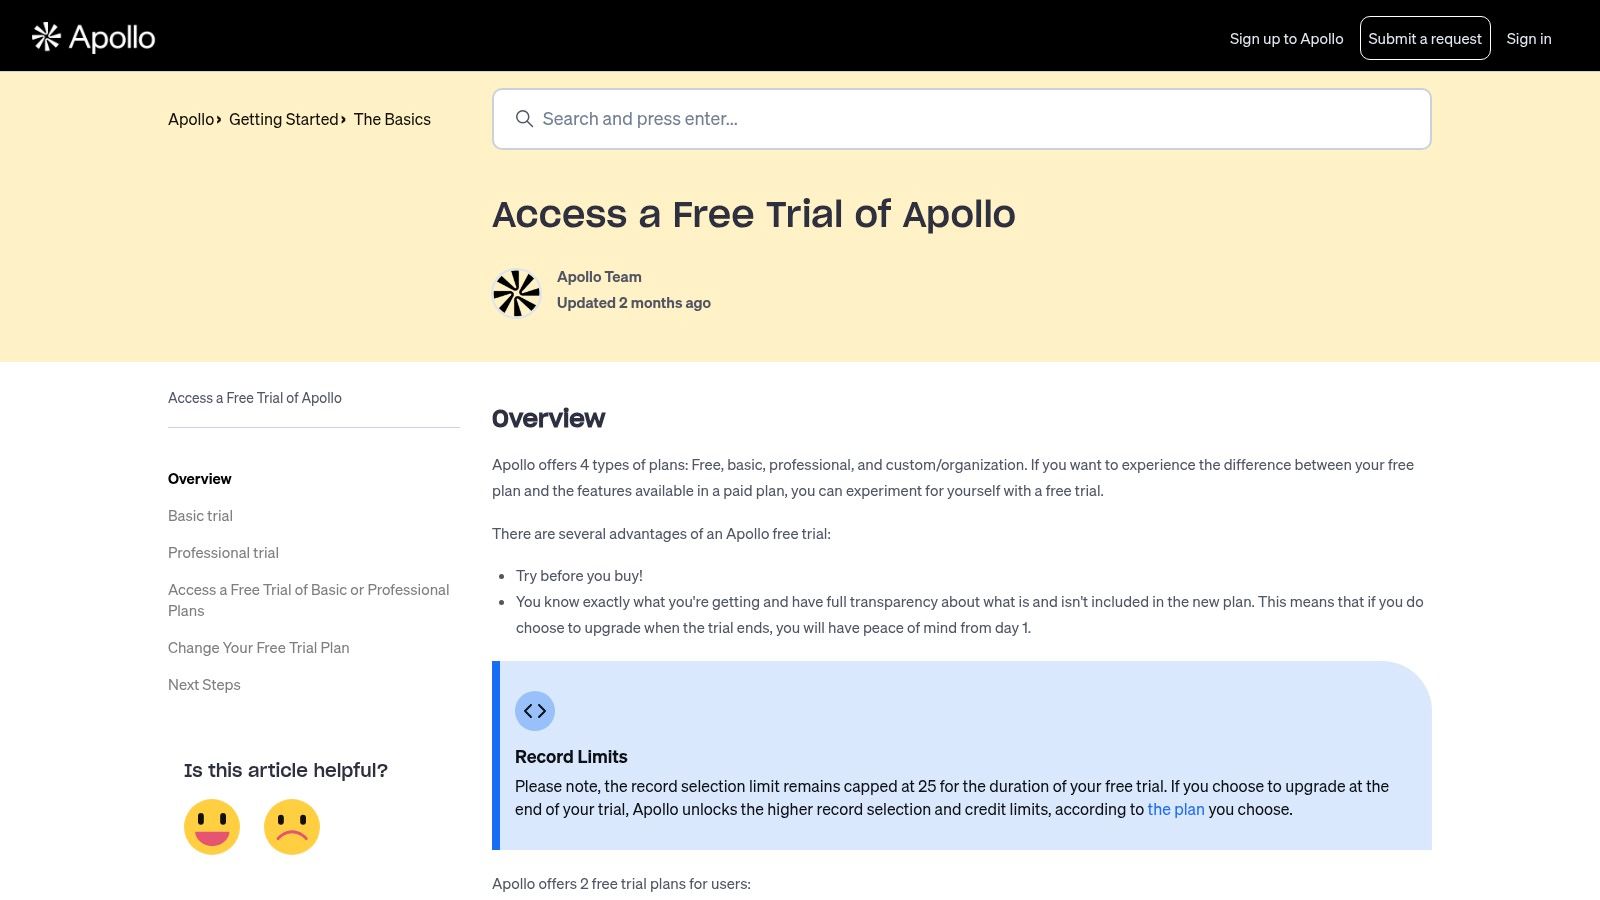Click the Submit a request button
Screen dimensions: 1600x900
[x=1425, y=38]
